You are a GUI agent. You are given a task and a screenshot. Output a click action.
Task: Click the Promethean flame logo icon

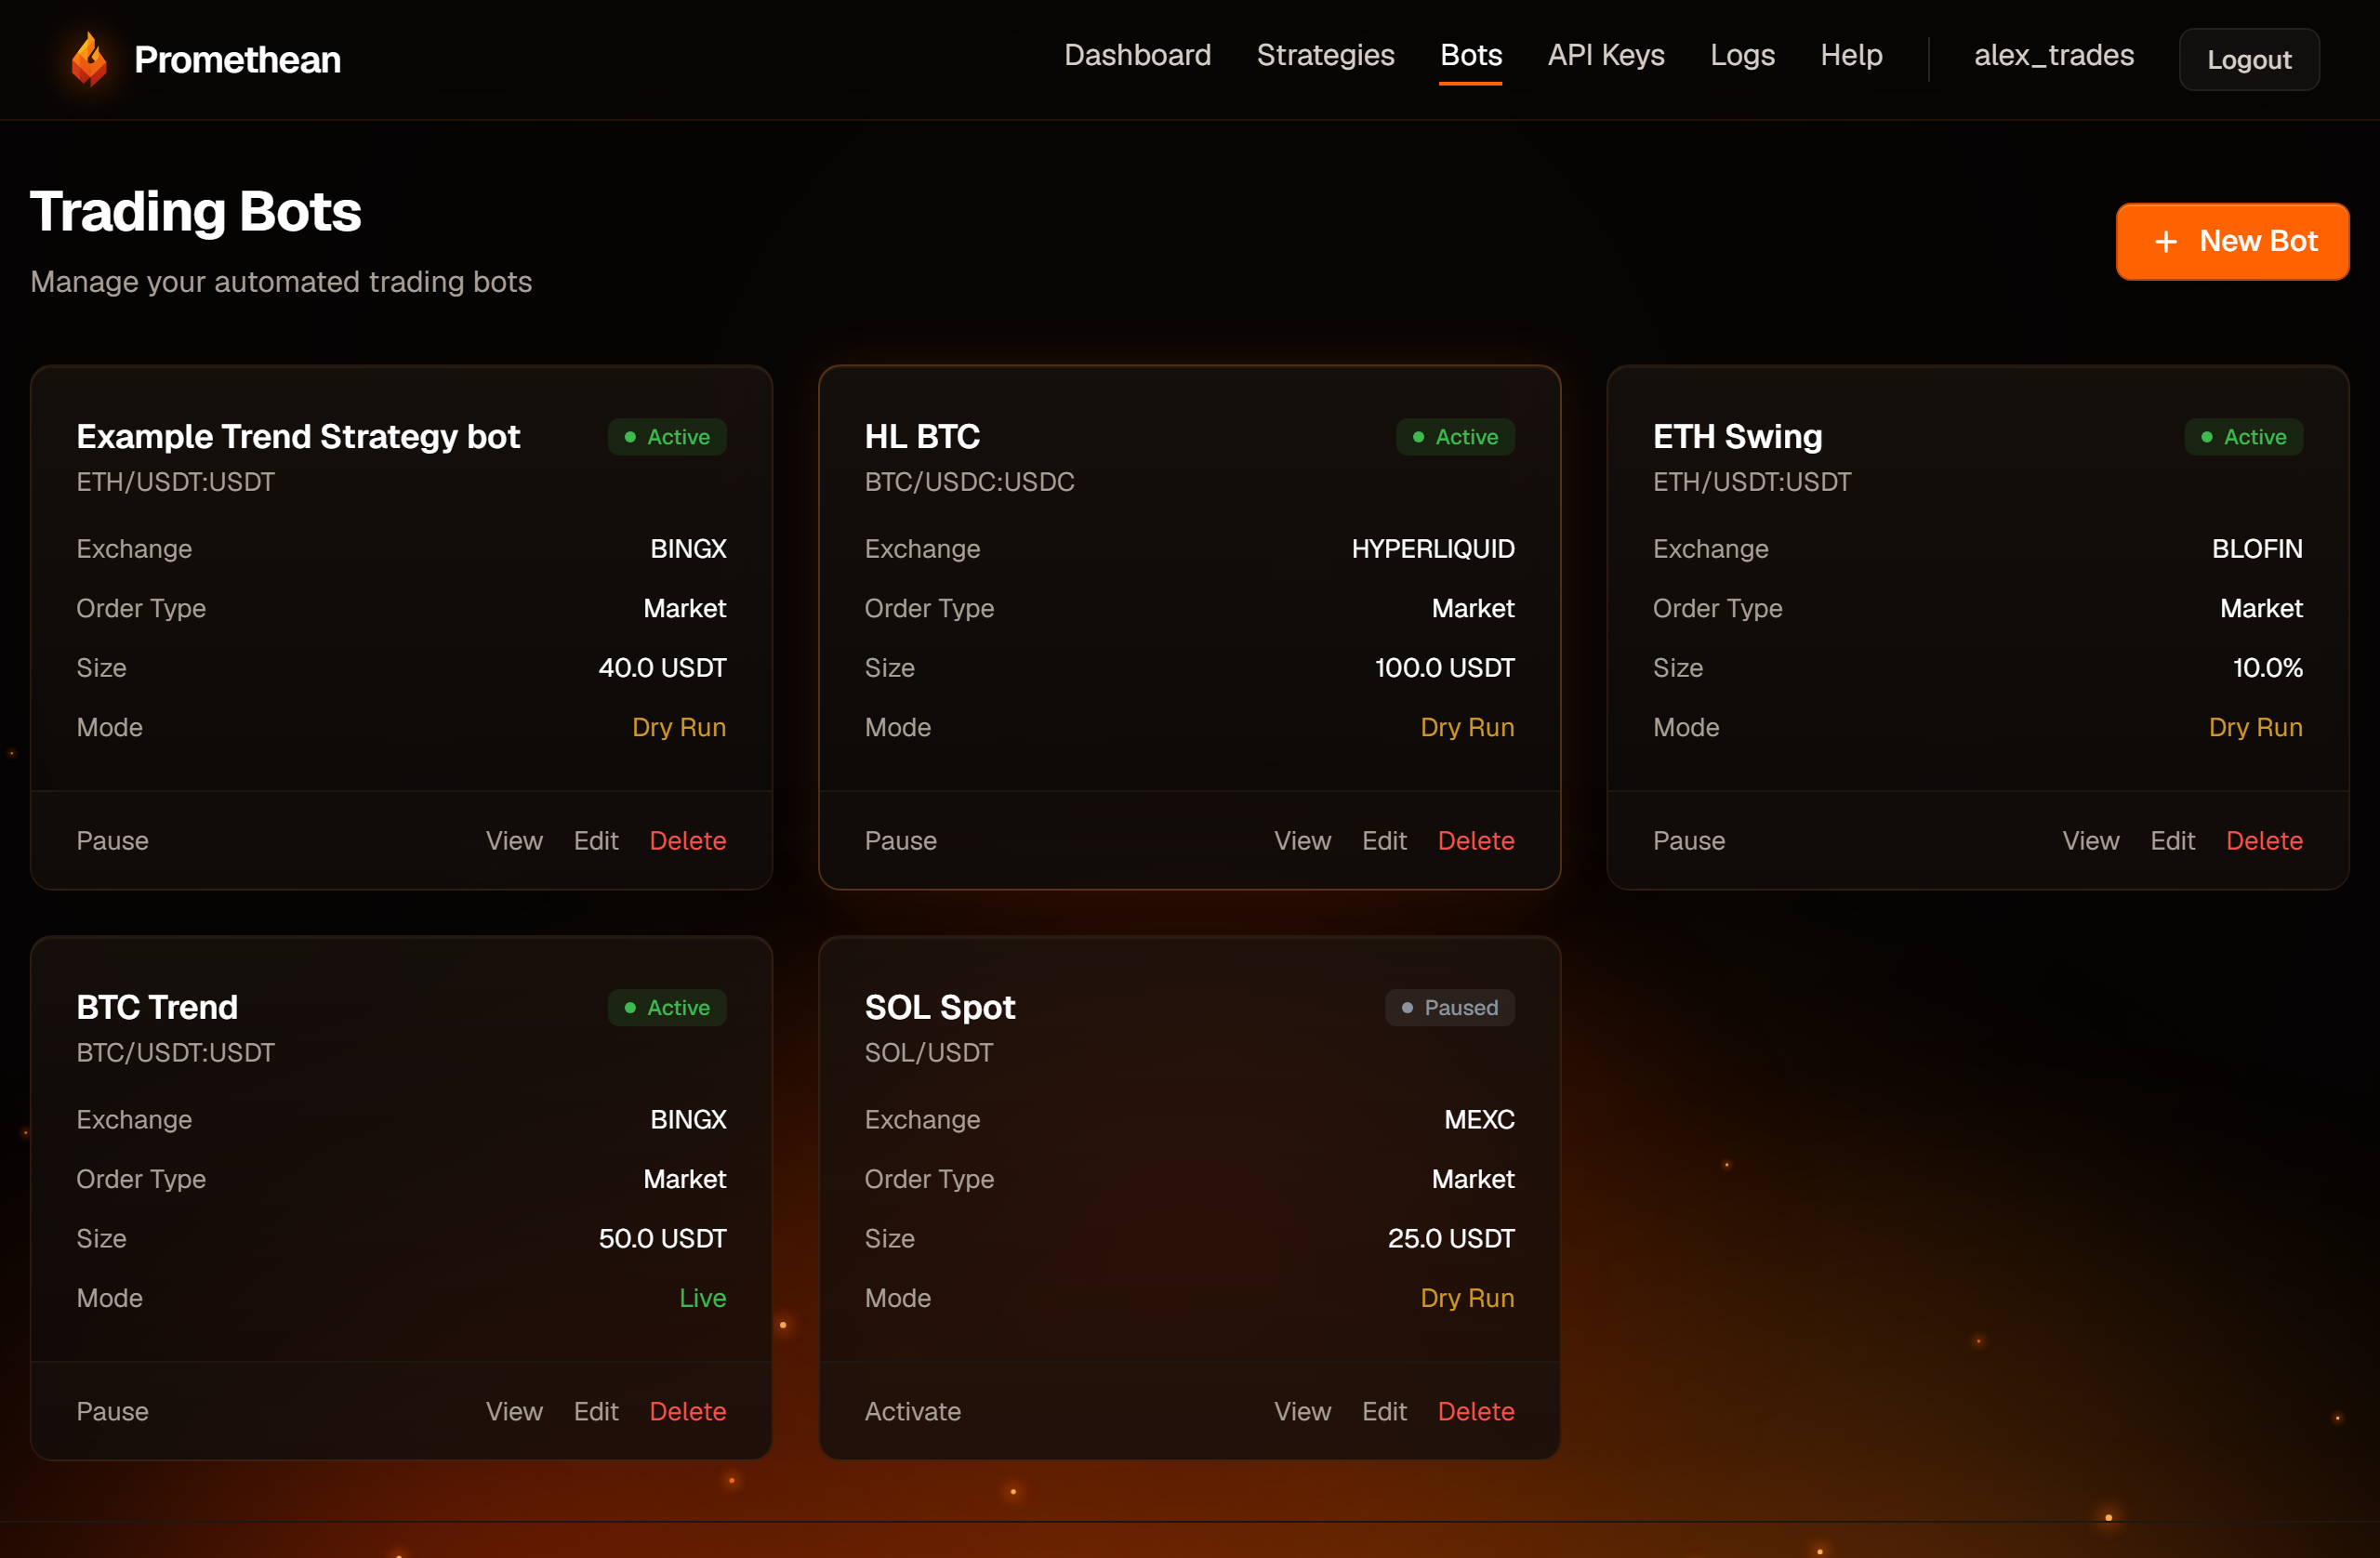pyautogui.click(x=90, y=60)
